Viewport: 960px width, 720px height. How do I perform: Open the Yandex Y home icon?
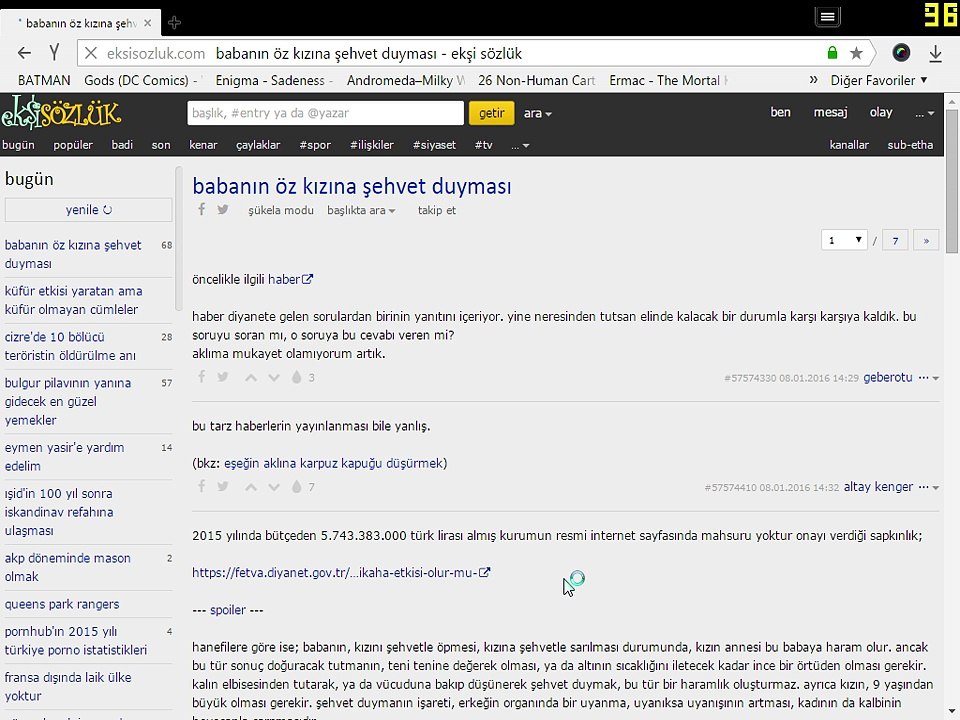coord(54,53)
